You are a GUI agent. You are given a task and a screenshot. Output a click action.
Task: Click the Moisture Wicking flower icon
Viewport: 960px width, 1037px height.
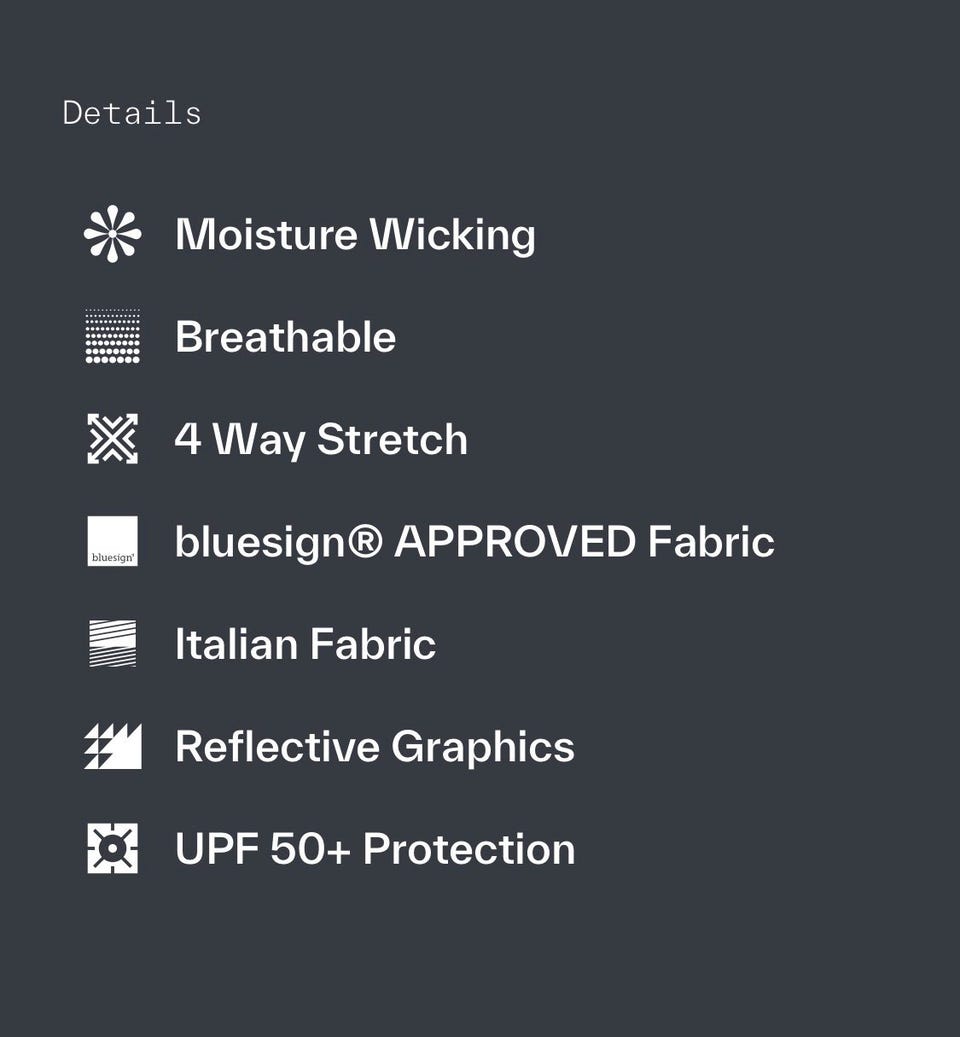point(112,234)
